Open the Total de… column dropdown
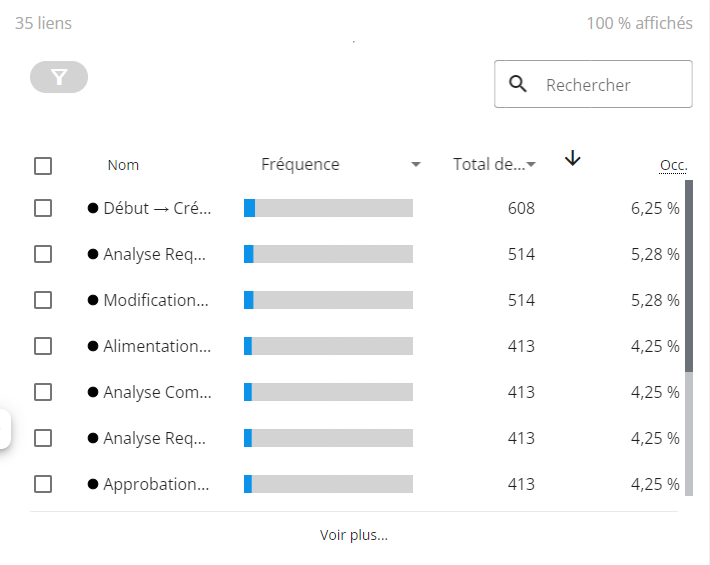The height and width of the screenshot is (565, 710). pos(531,165)
